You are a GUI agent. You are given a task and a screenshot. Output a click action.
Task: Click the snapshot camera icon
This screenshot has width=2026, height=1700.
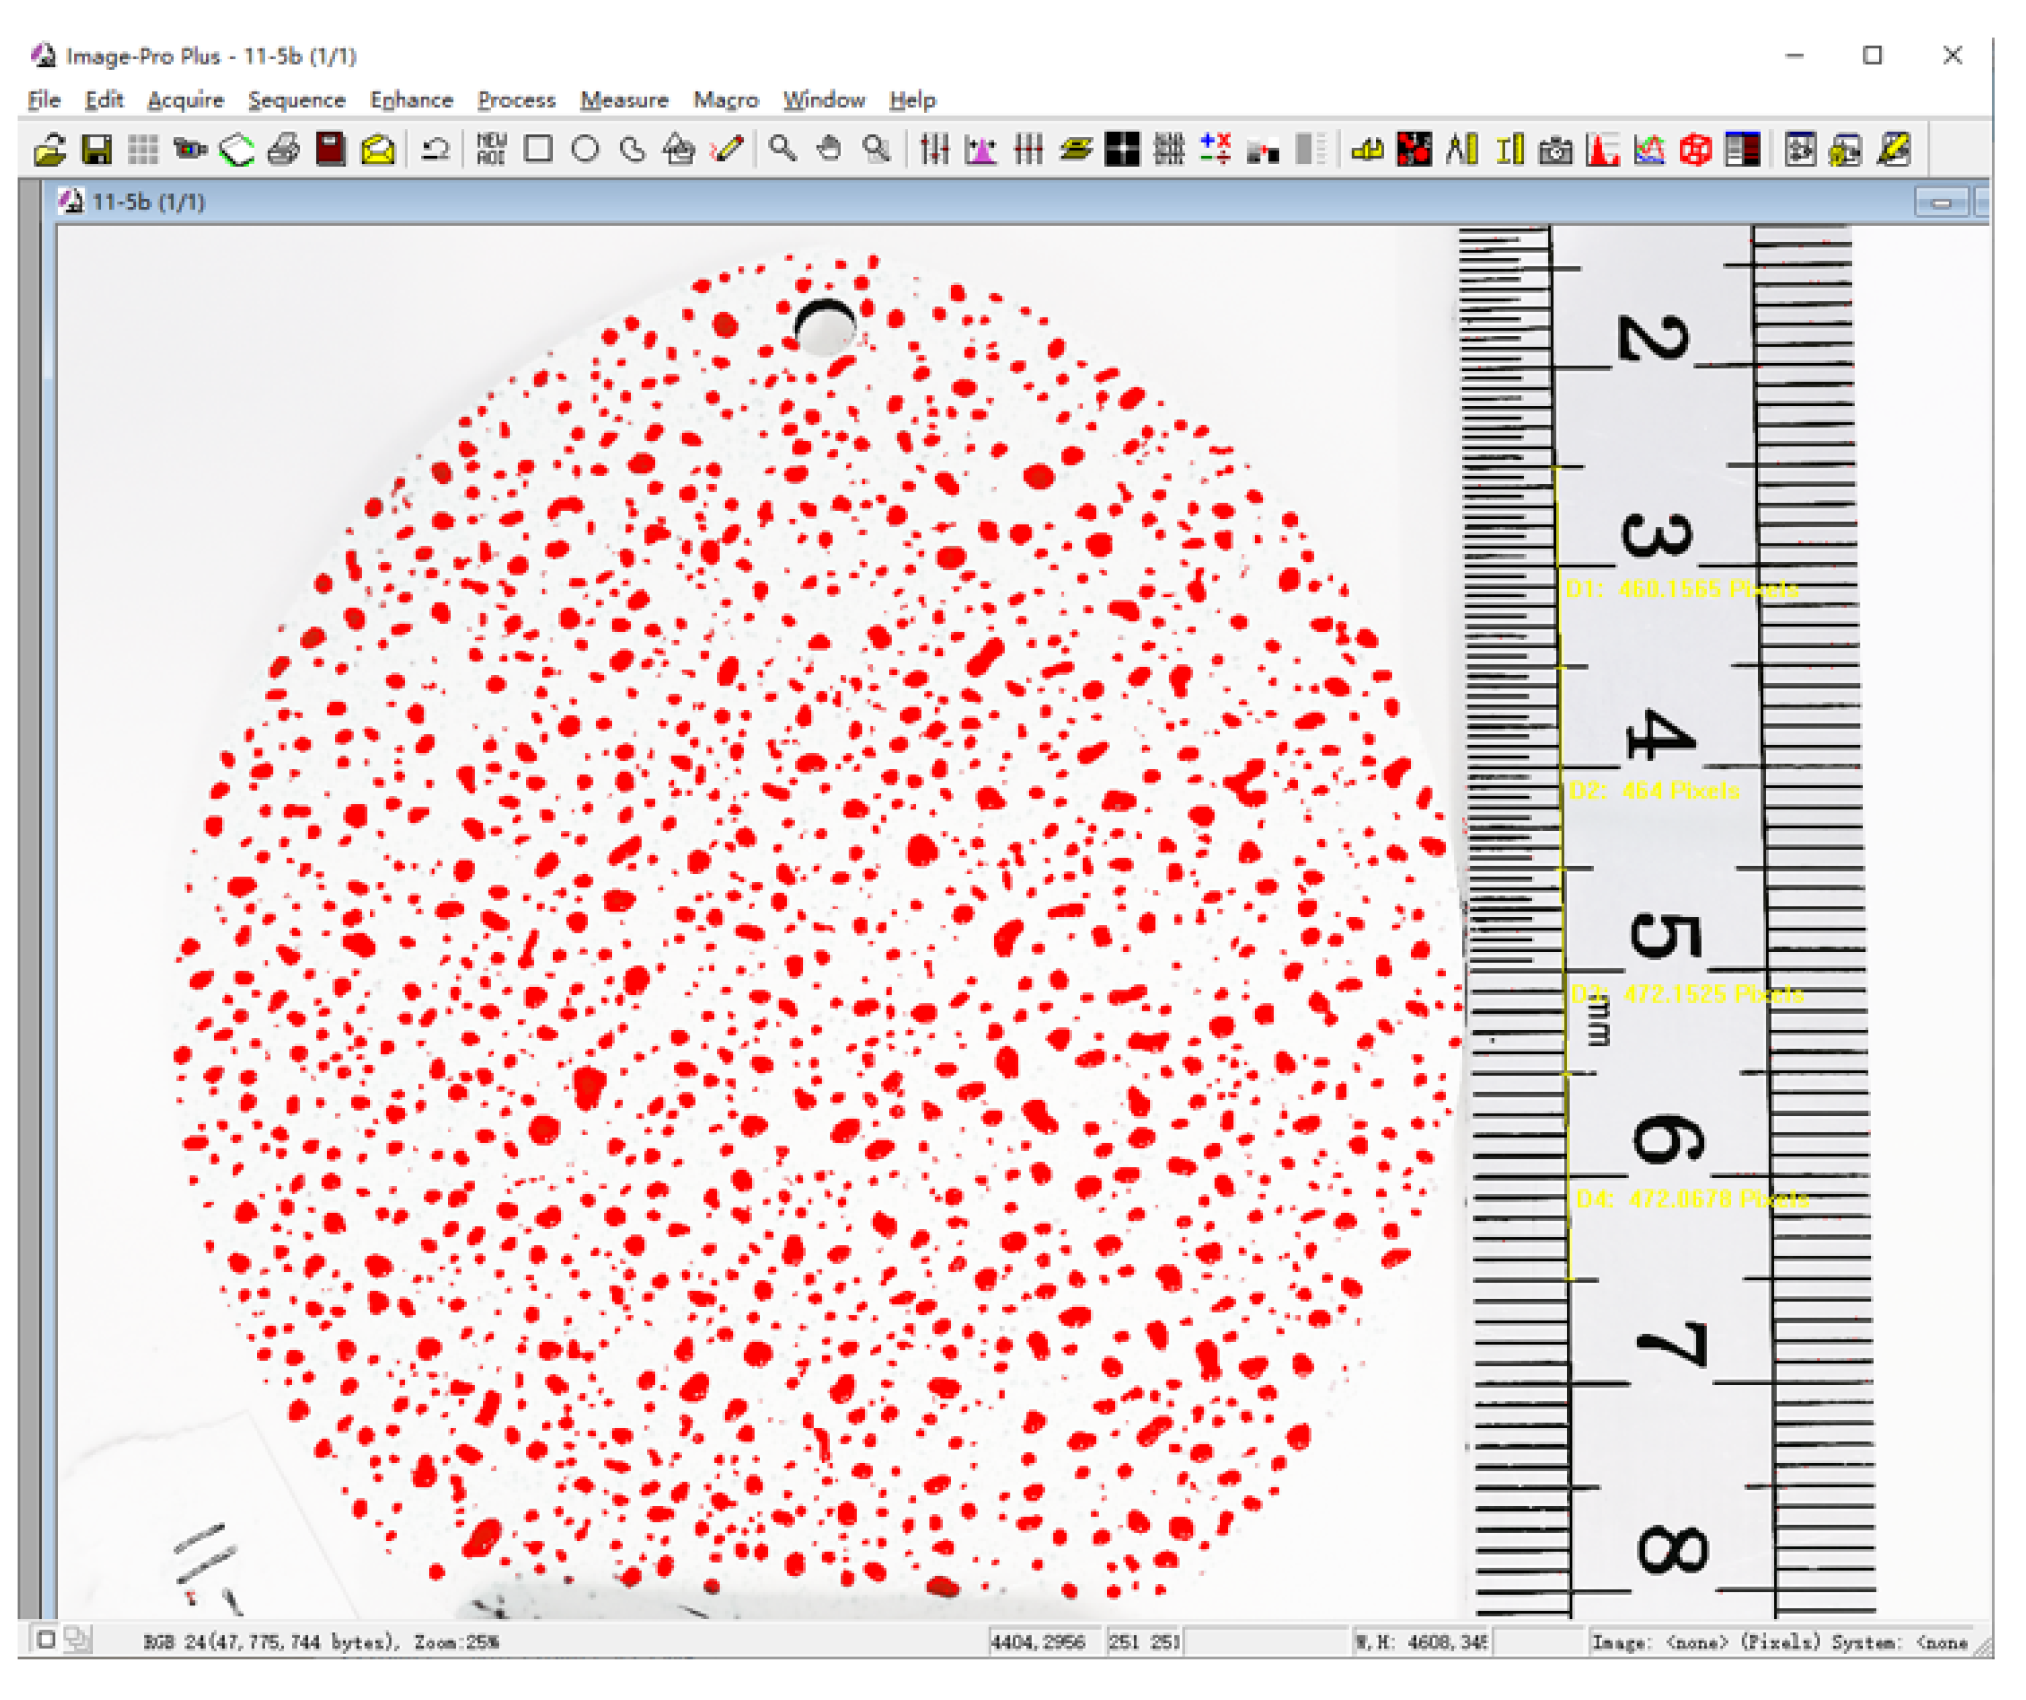click(x=1555, y=150)
